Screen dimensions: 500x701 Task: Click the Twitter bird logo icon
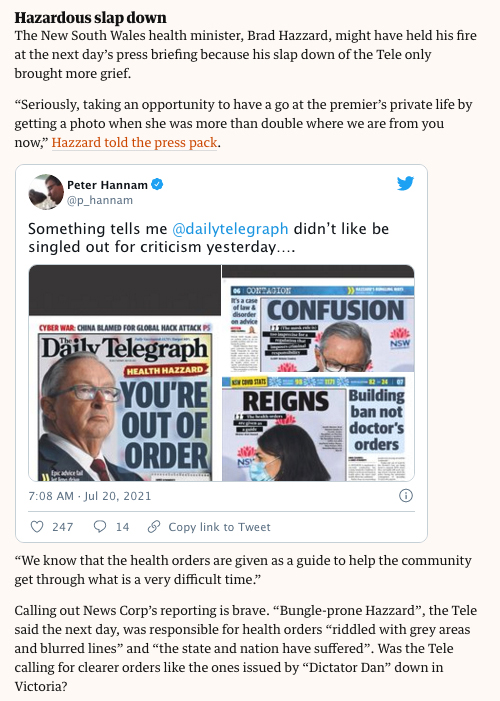tap(405, 183)
